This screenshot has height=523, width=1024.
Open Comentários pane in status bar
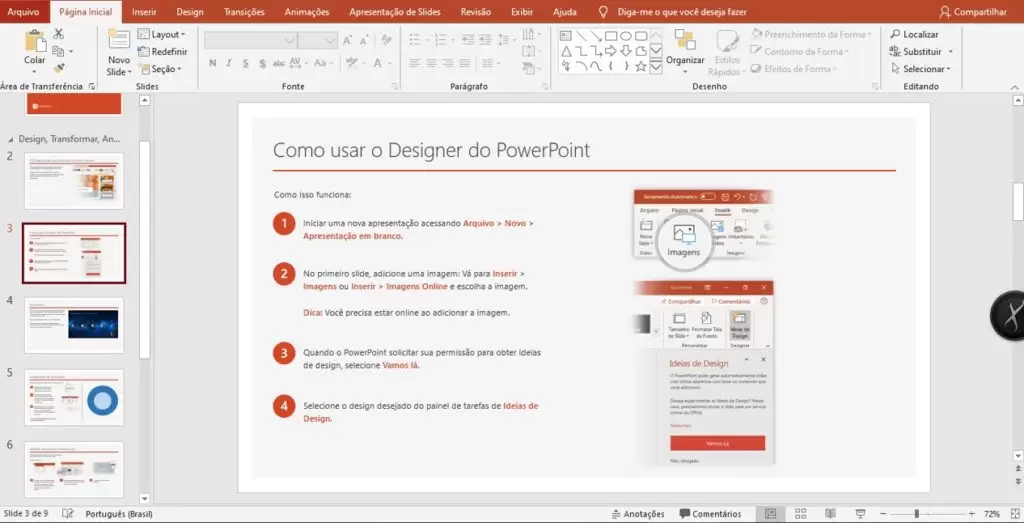[x=710, y=514]
